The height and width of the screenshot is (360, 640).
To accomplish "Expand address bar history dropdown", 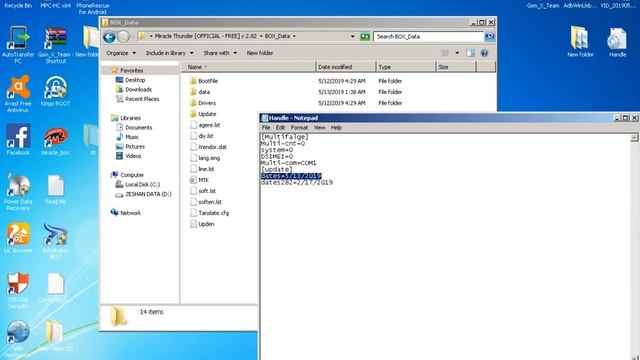I will click(x=352, y=36).
